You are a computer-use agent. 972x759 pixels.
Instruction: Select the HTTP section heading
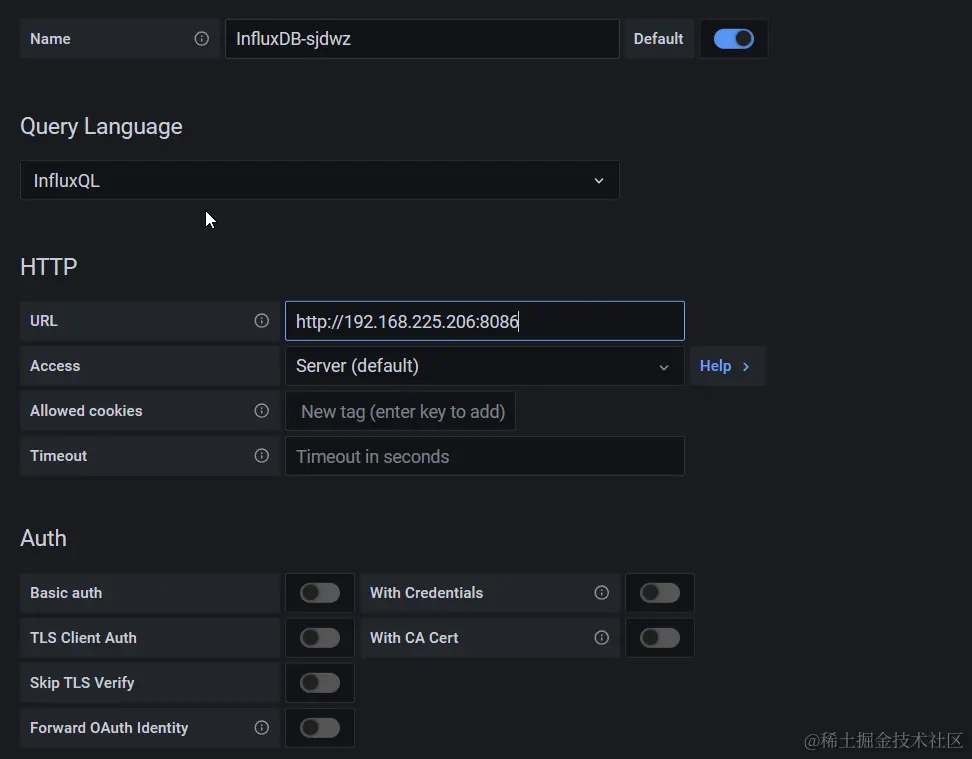point(48,267)
